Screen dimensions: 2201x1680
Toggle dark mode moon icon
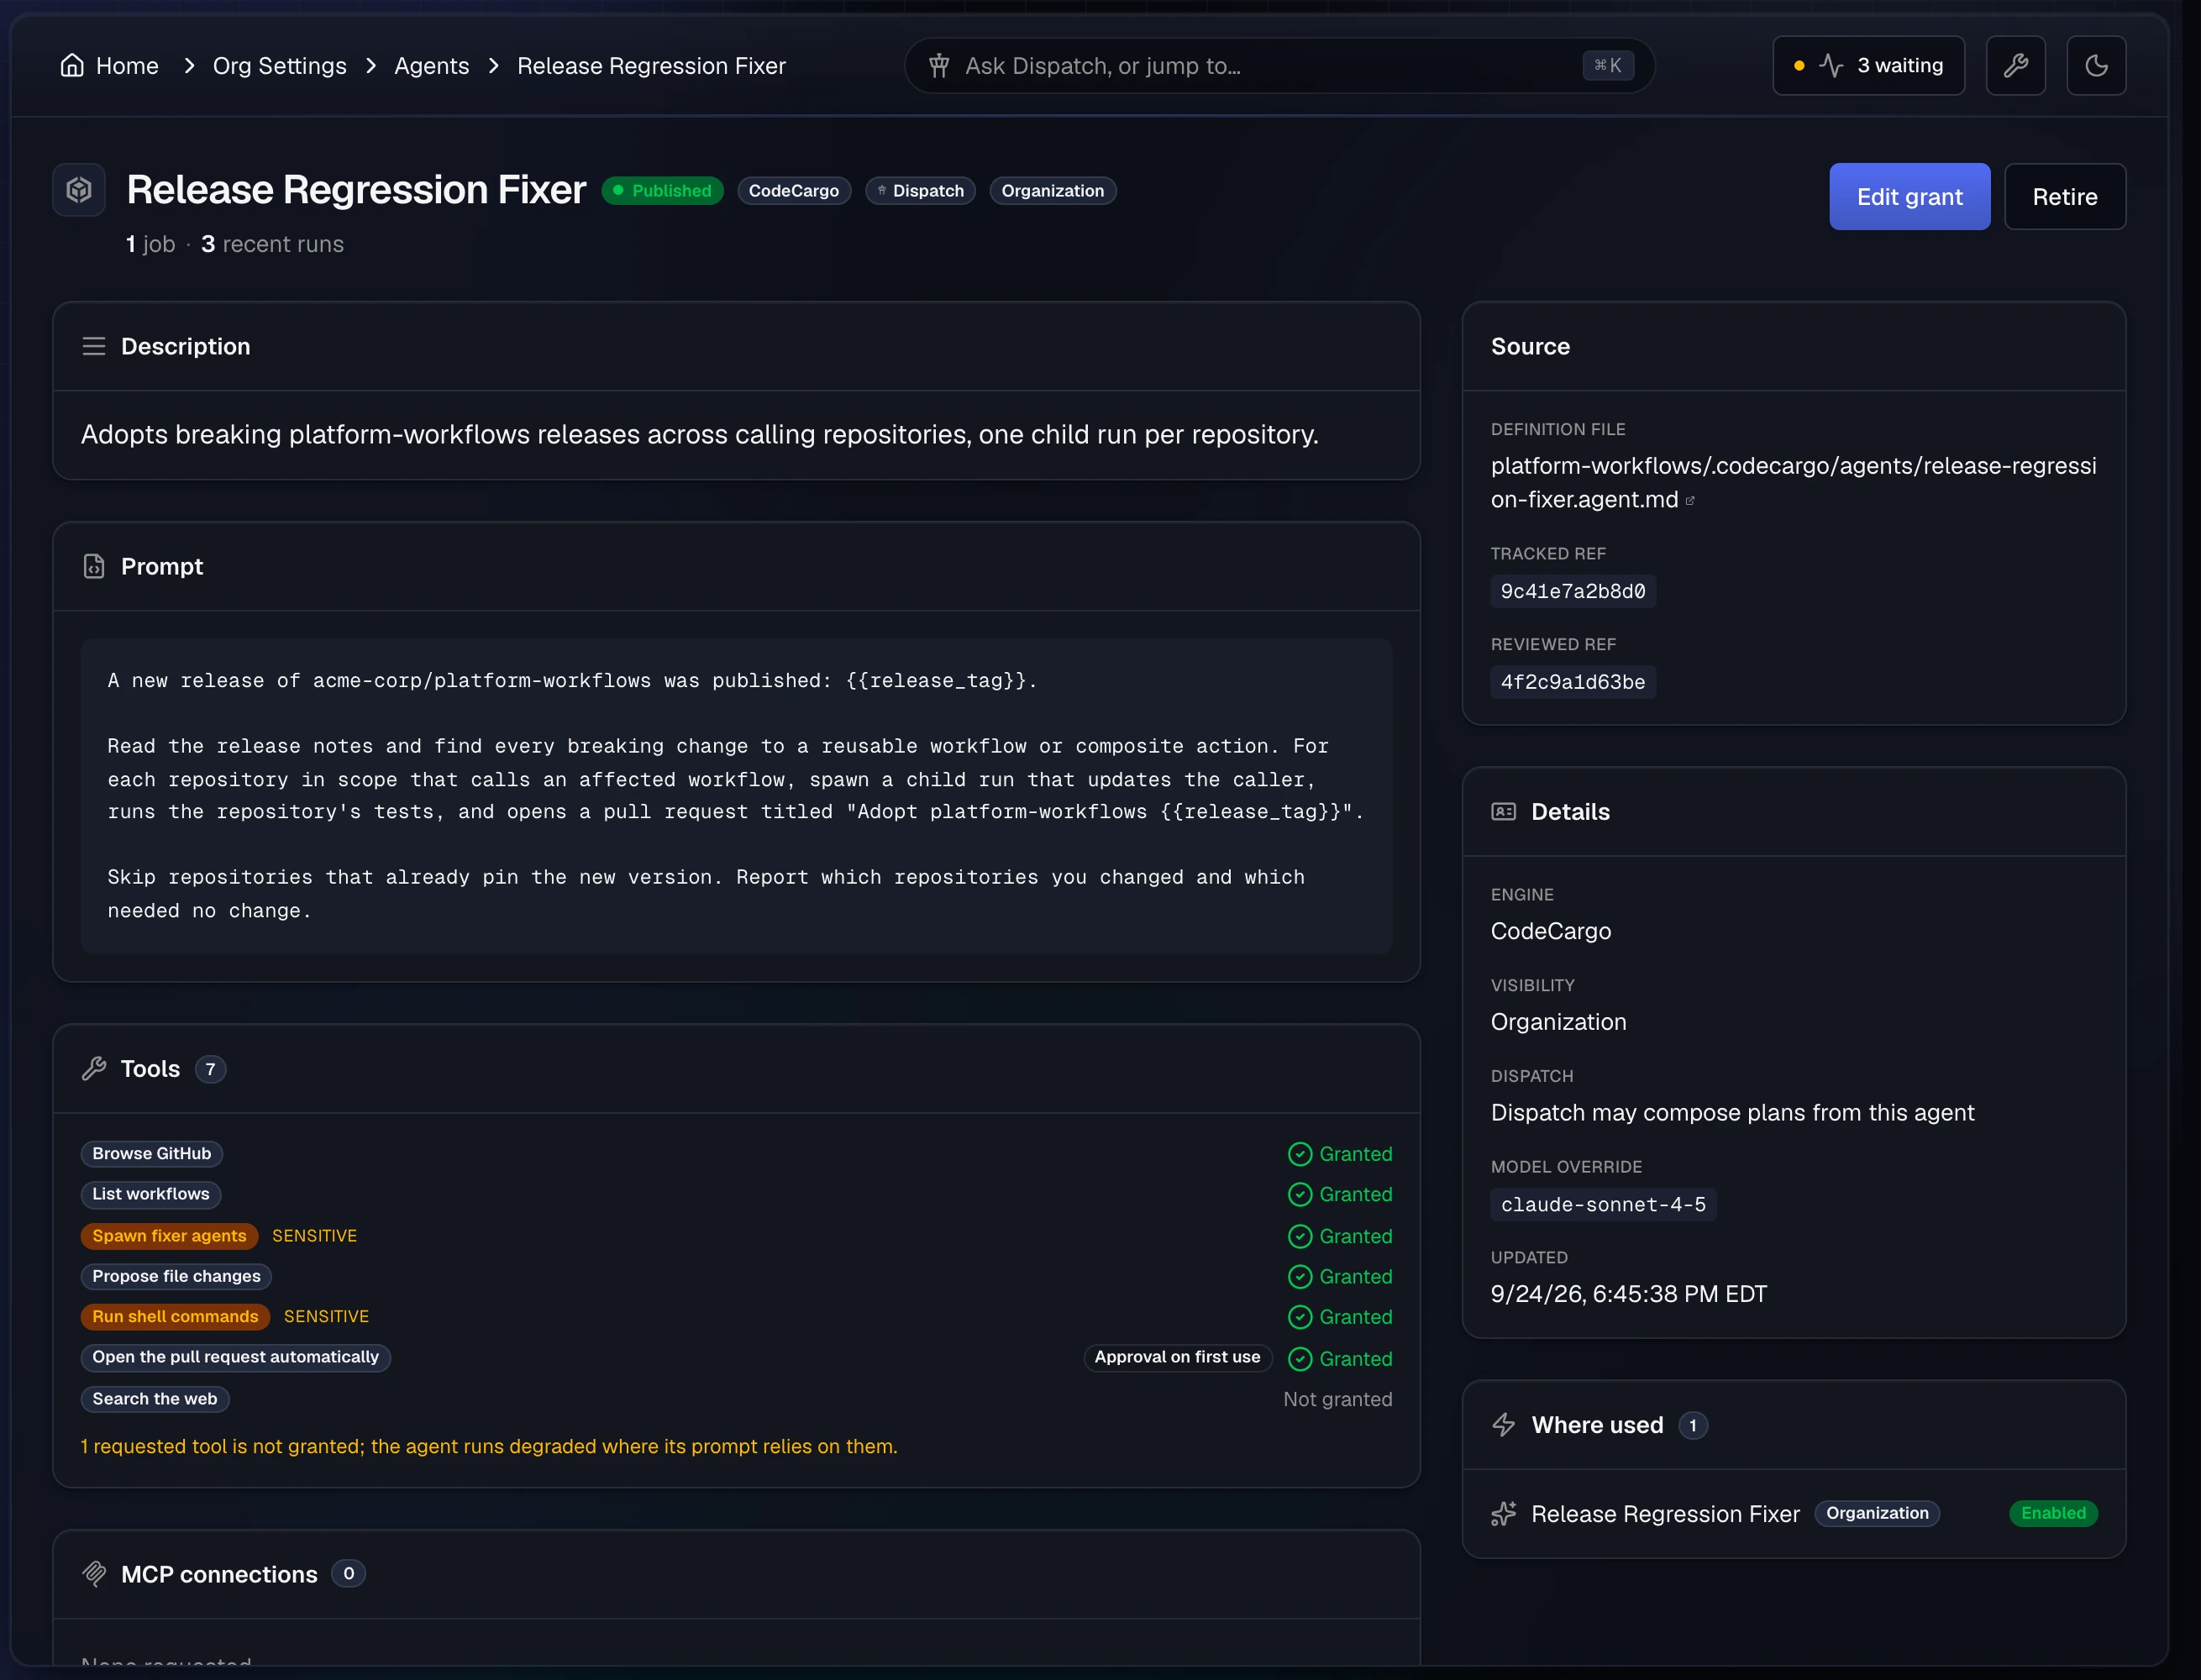[x=2096, y=65]
